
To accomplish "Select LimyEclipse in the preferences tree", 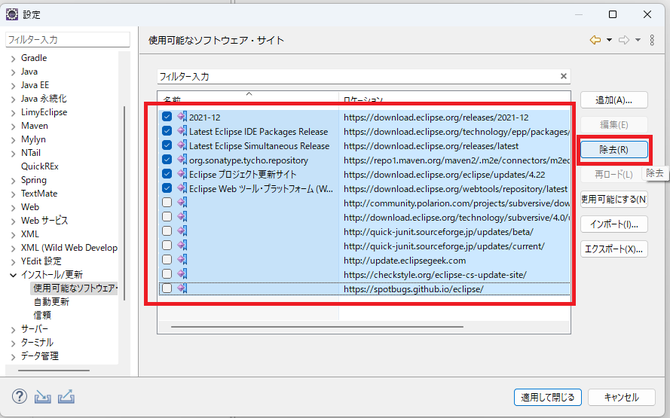I will click(44, 112).
